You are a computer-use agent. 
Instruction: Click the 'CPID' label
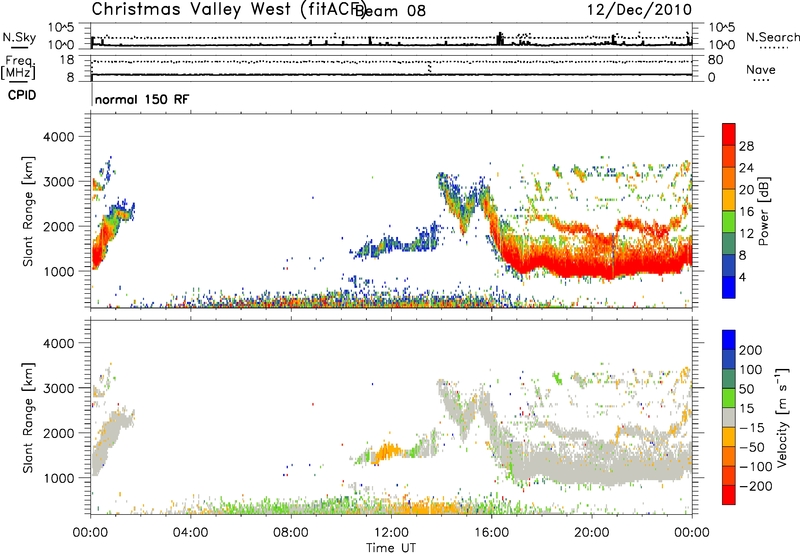click(x=22, y=95)
